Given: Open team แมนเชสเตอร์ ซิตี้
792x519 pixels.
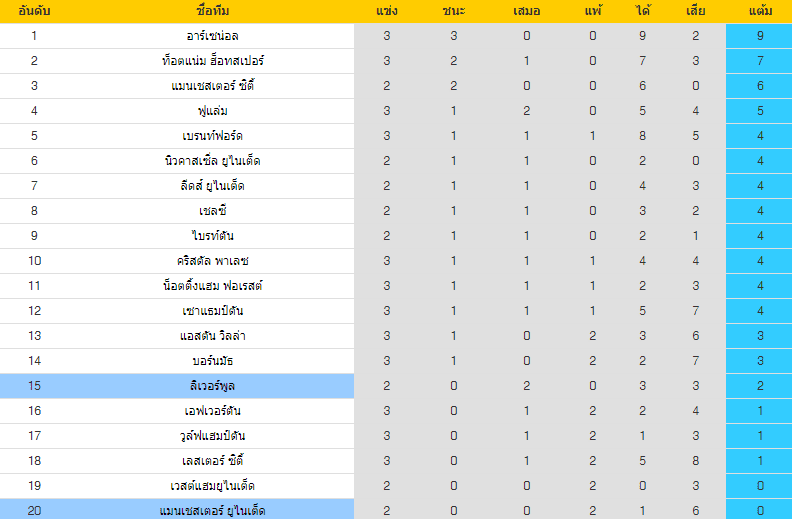Looking at the screenshot, I should click(213, 86).
